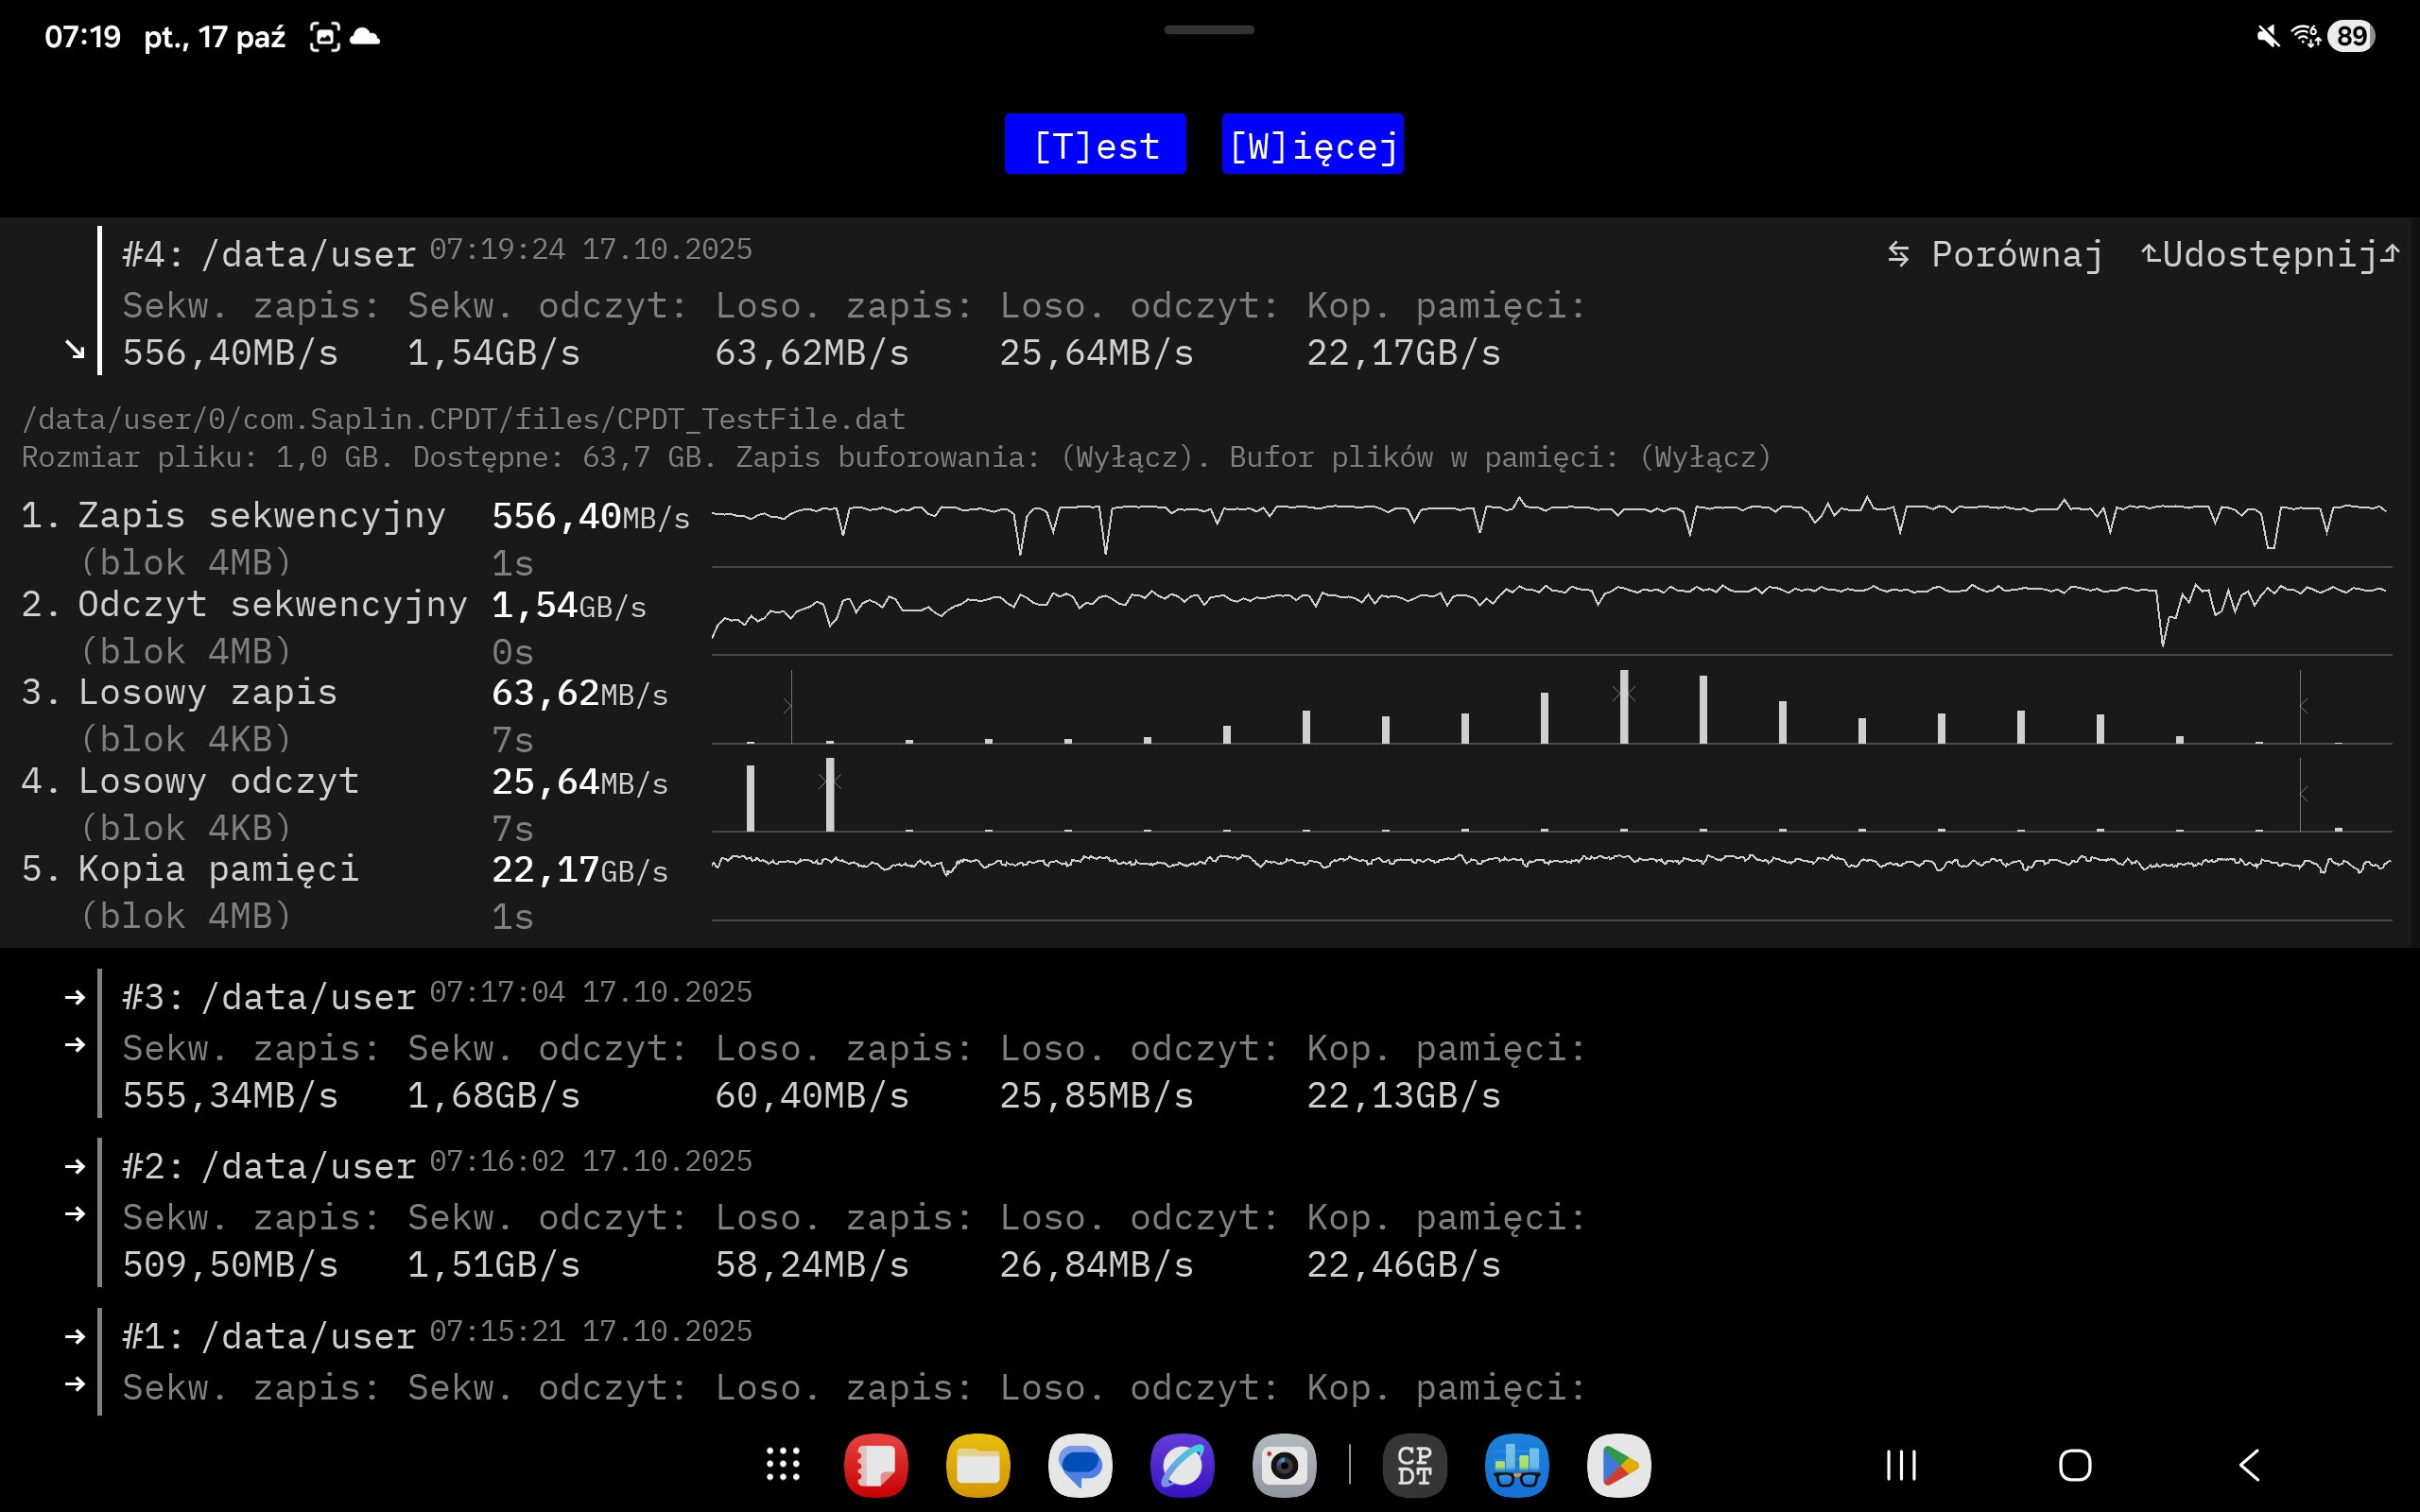Screen dimensions: 2420x1512
Task: Expand result #1 using its arrow
Action: [x=75, y=1337]
